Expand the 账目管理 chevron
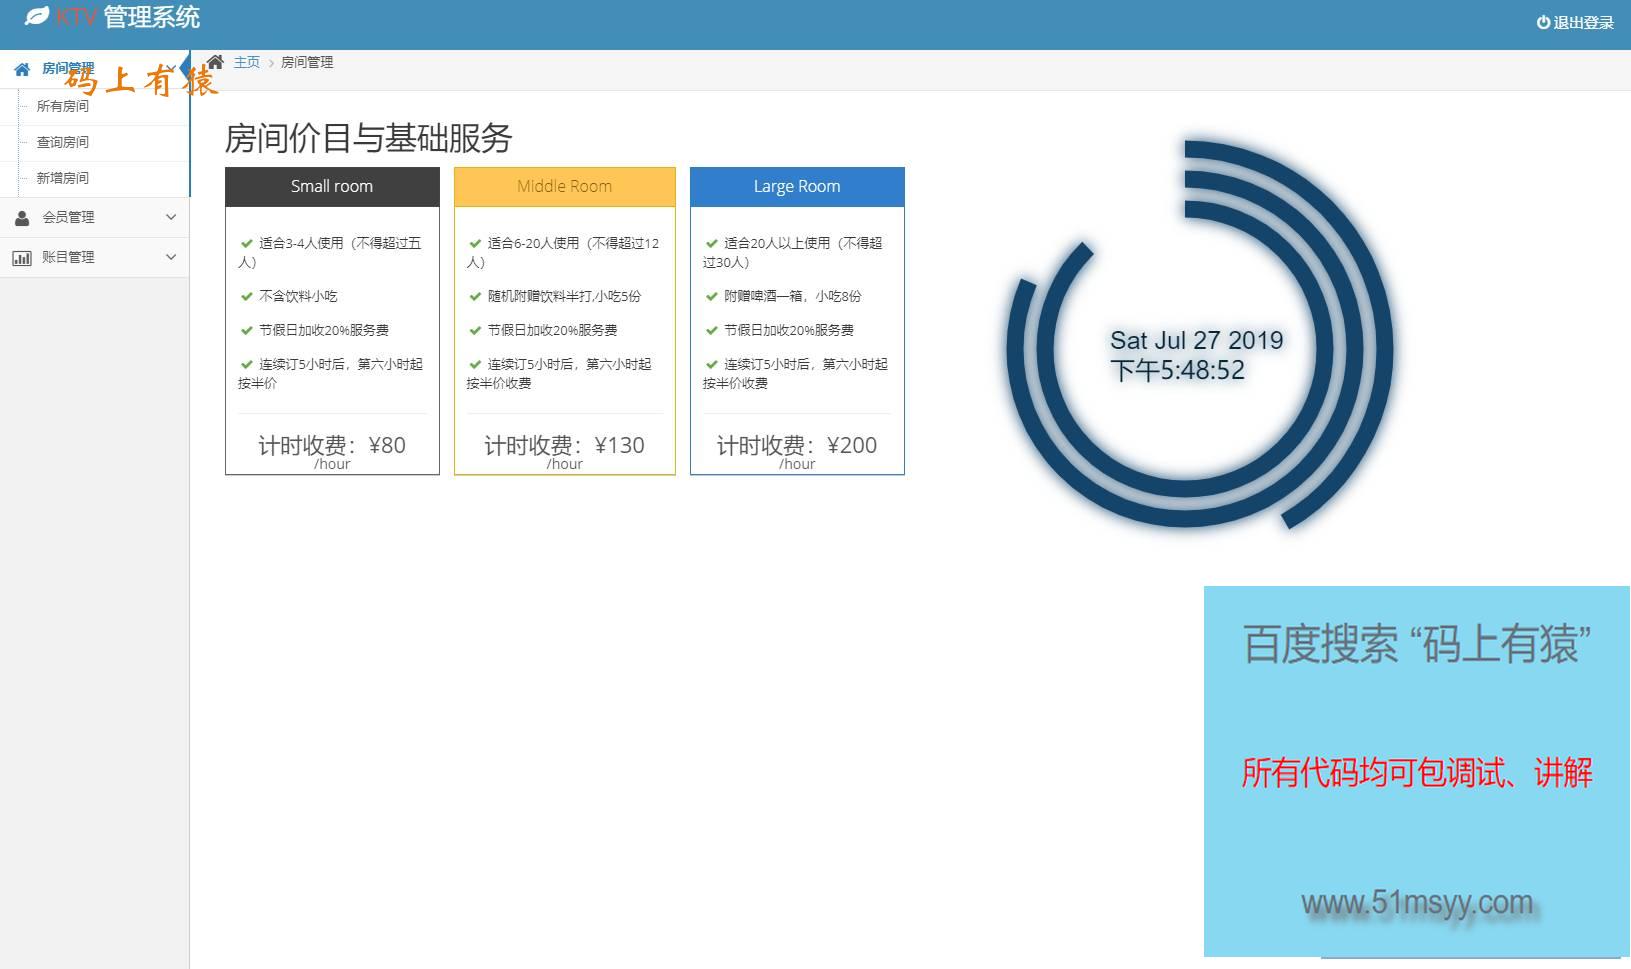 [x=171, y=257]
